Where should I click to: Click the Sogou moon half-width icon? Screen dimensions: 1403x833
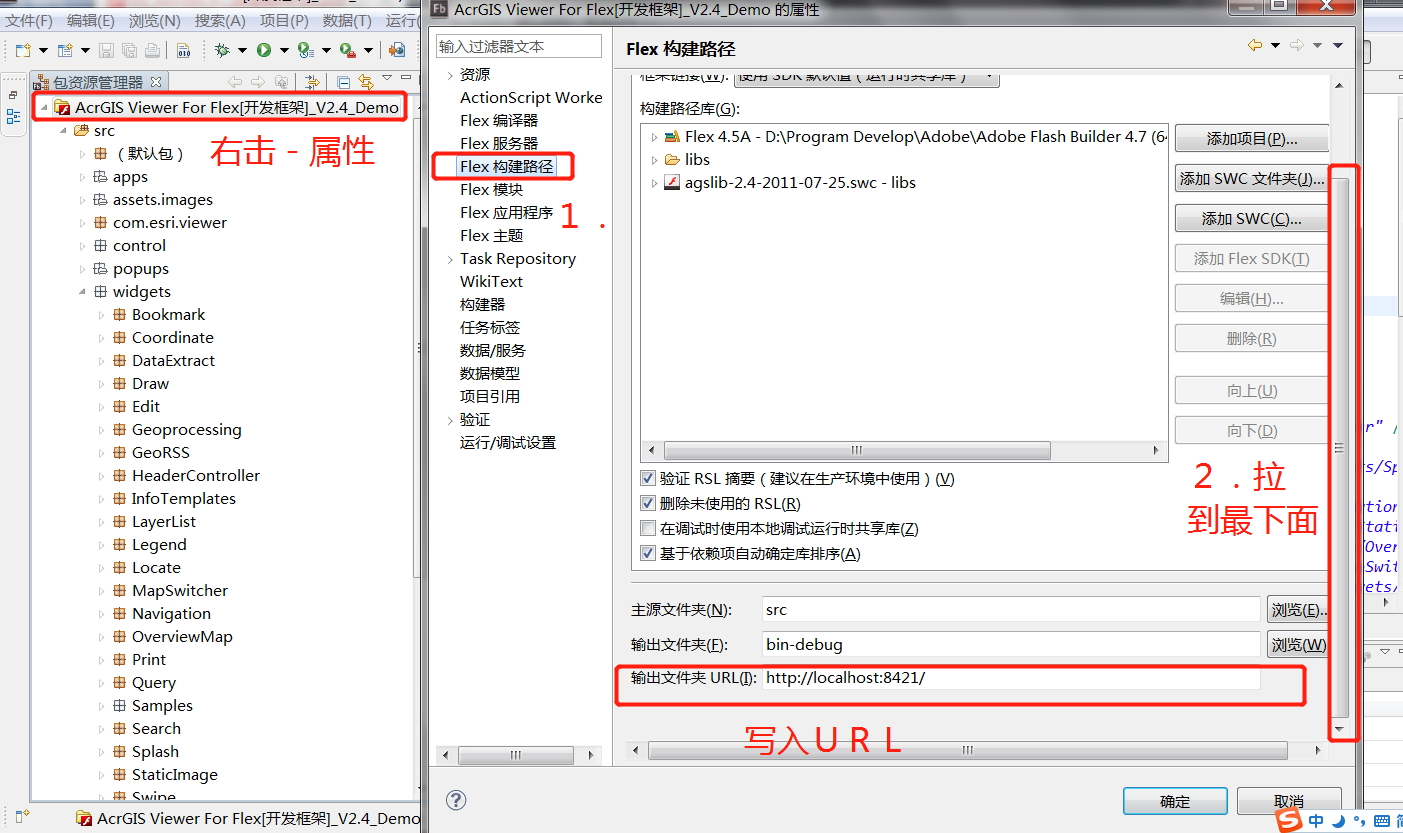click(1339, 820)
